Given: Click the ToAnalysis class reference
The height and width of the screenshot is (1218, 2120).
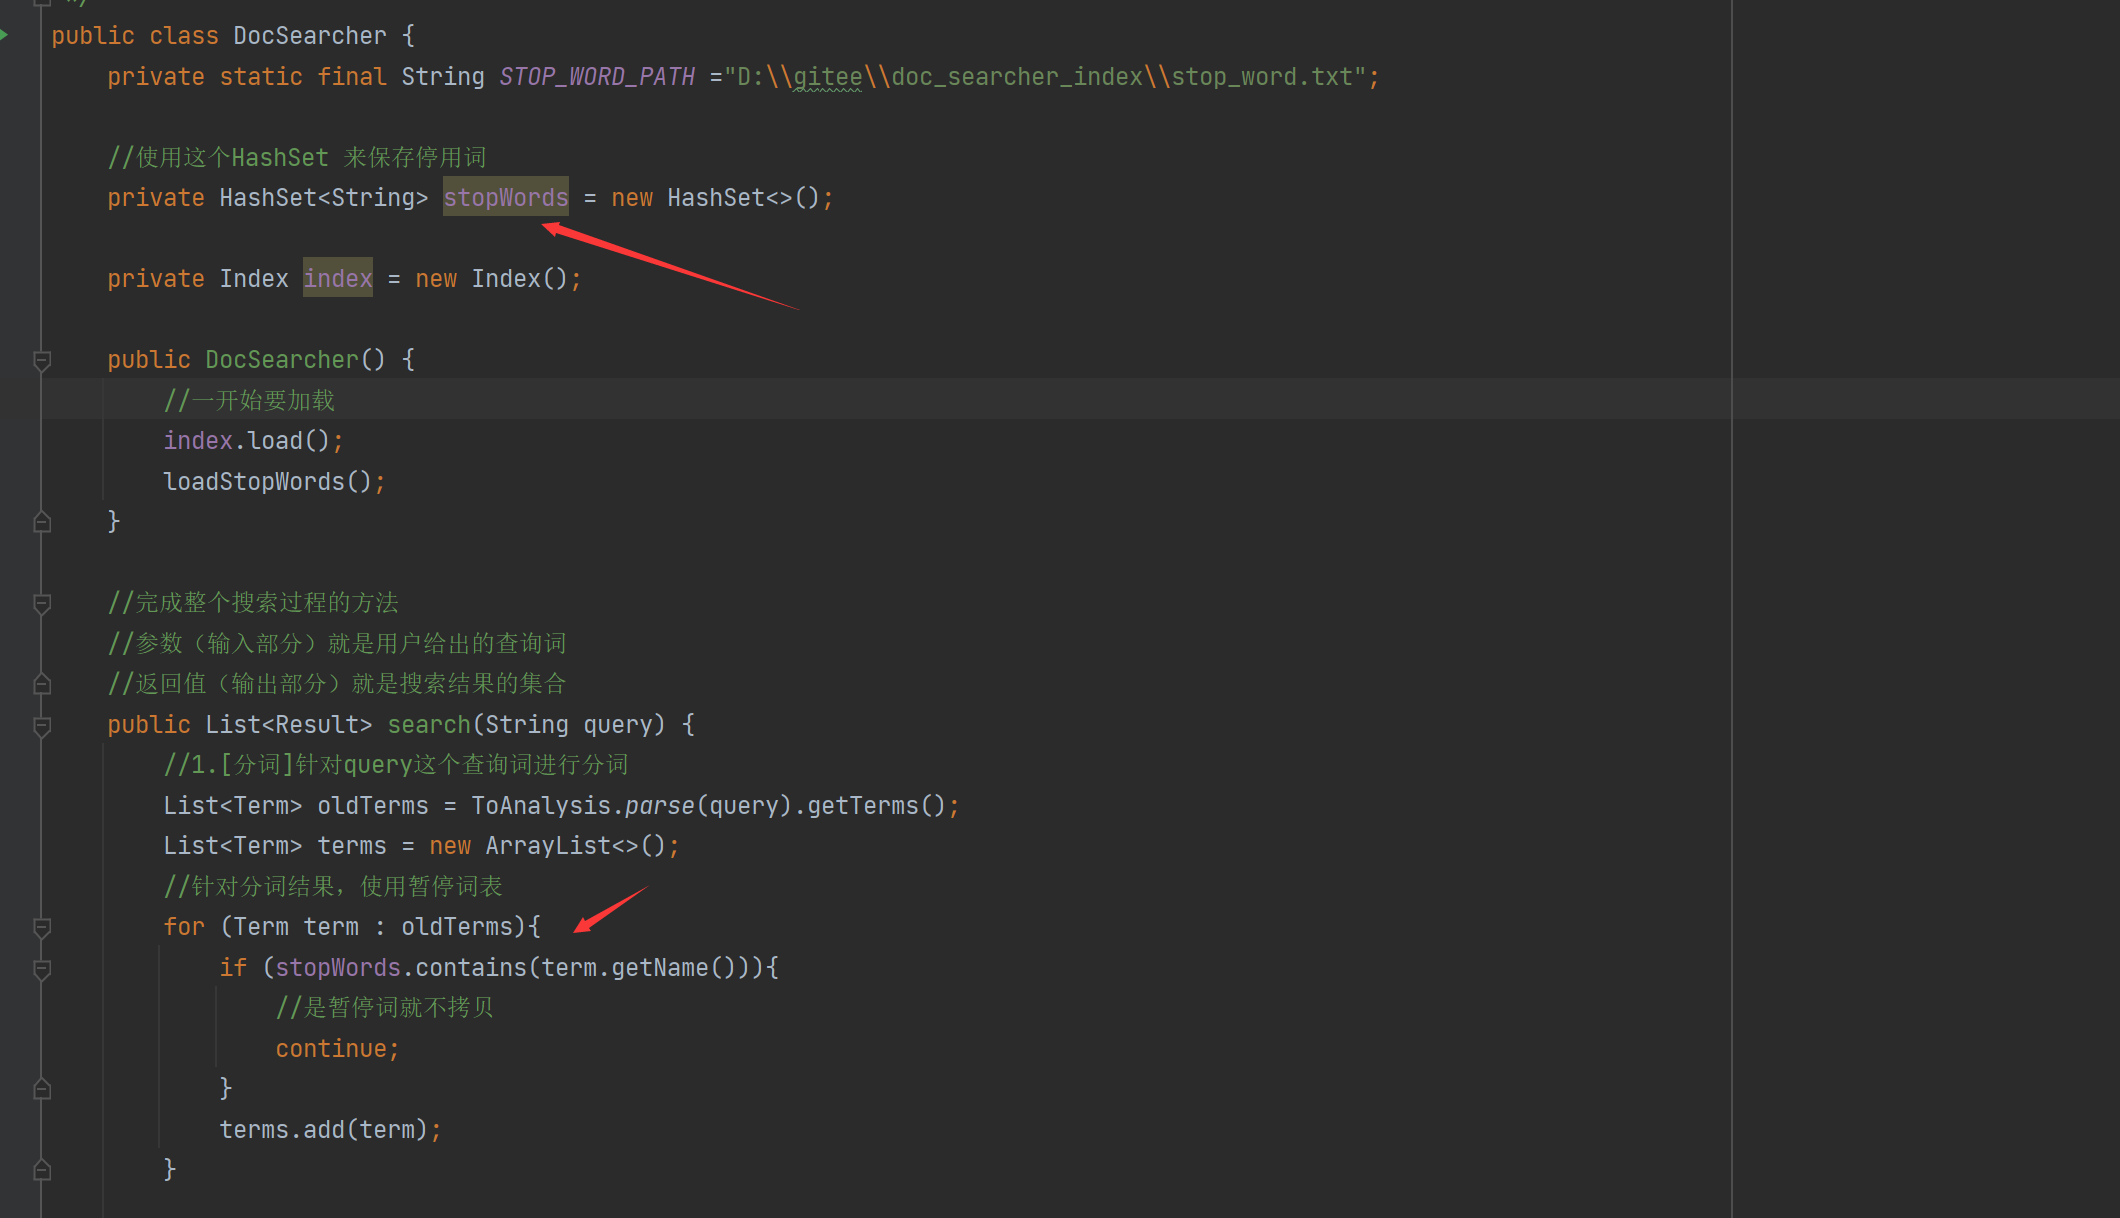Looking at the screenshot, I should coord(541,806).
